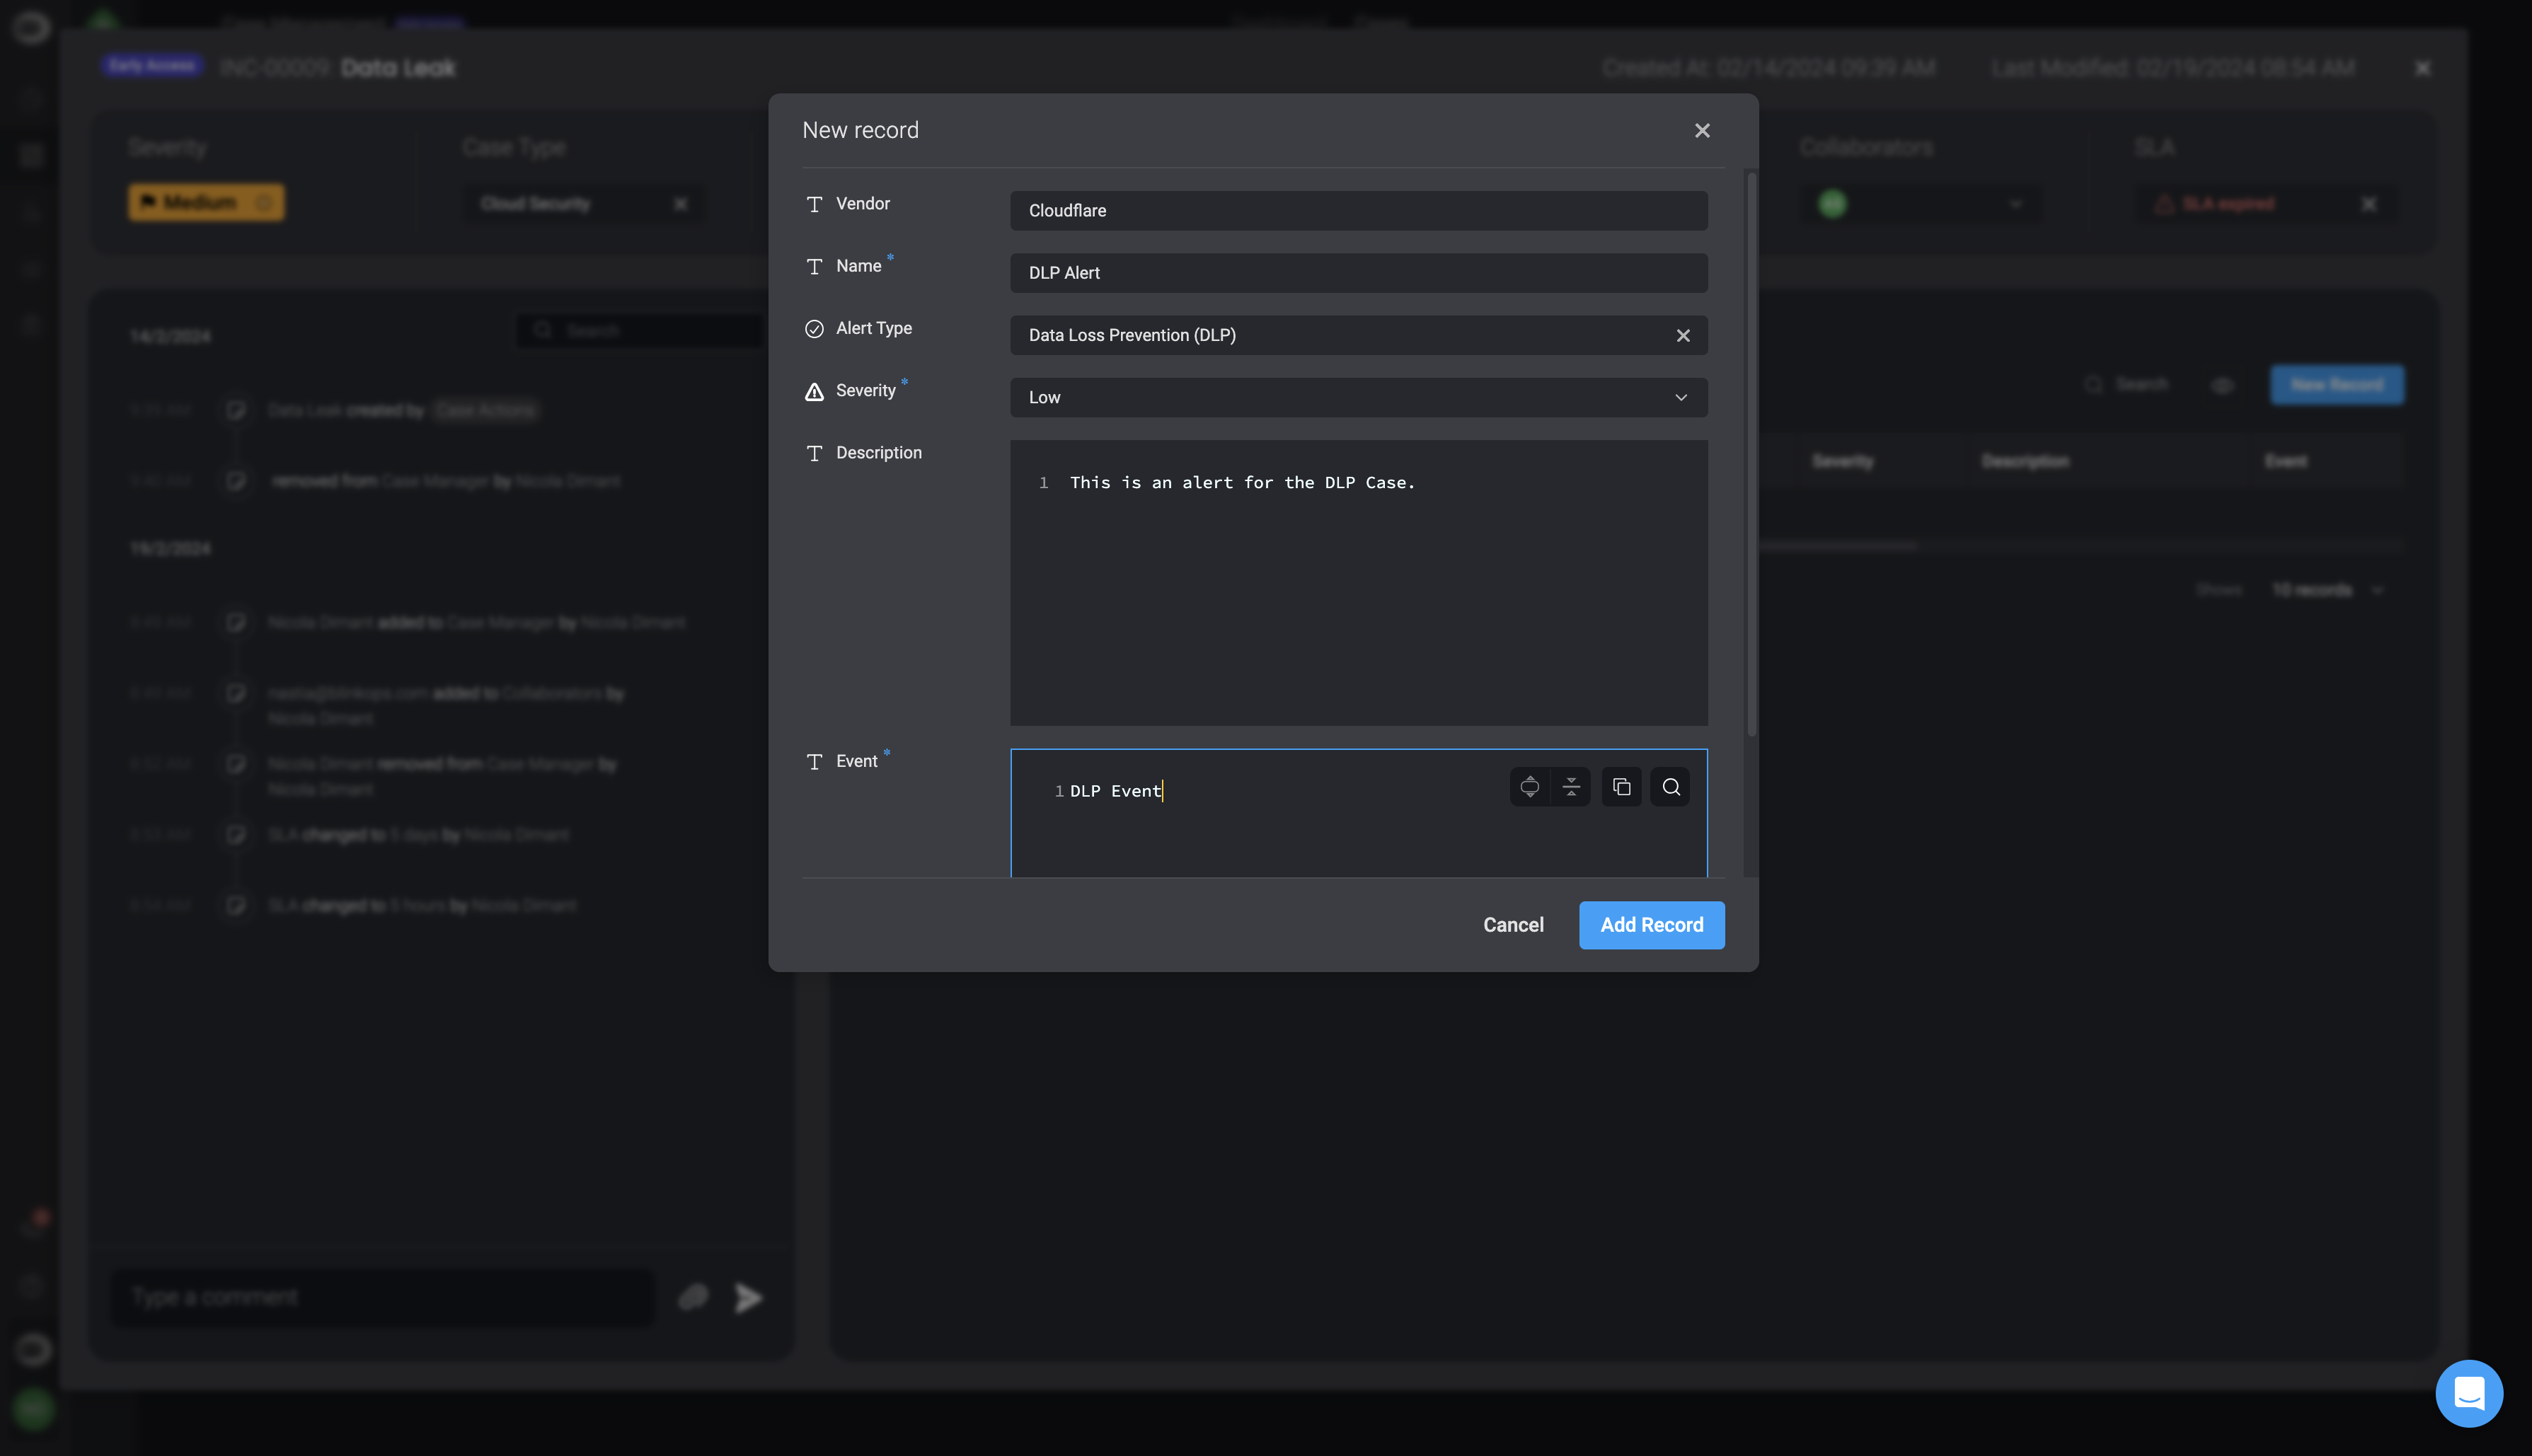Copy the Event field contents

1621,787
